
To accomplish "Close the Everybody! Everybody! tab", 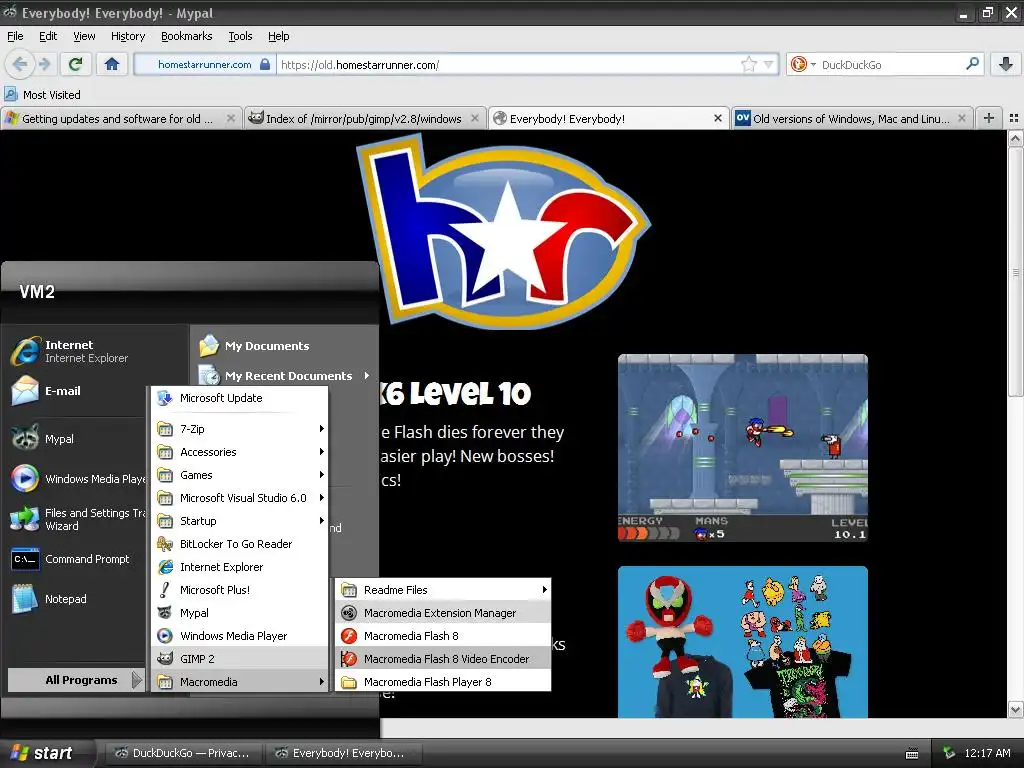I will point(718,118).
